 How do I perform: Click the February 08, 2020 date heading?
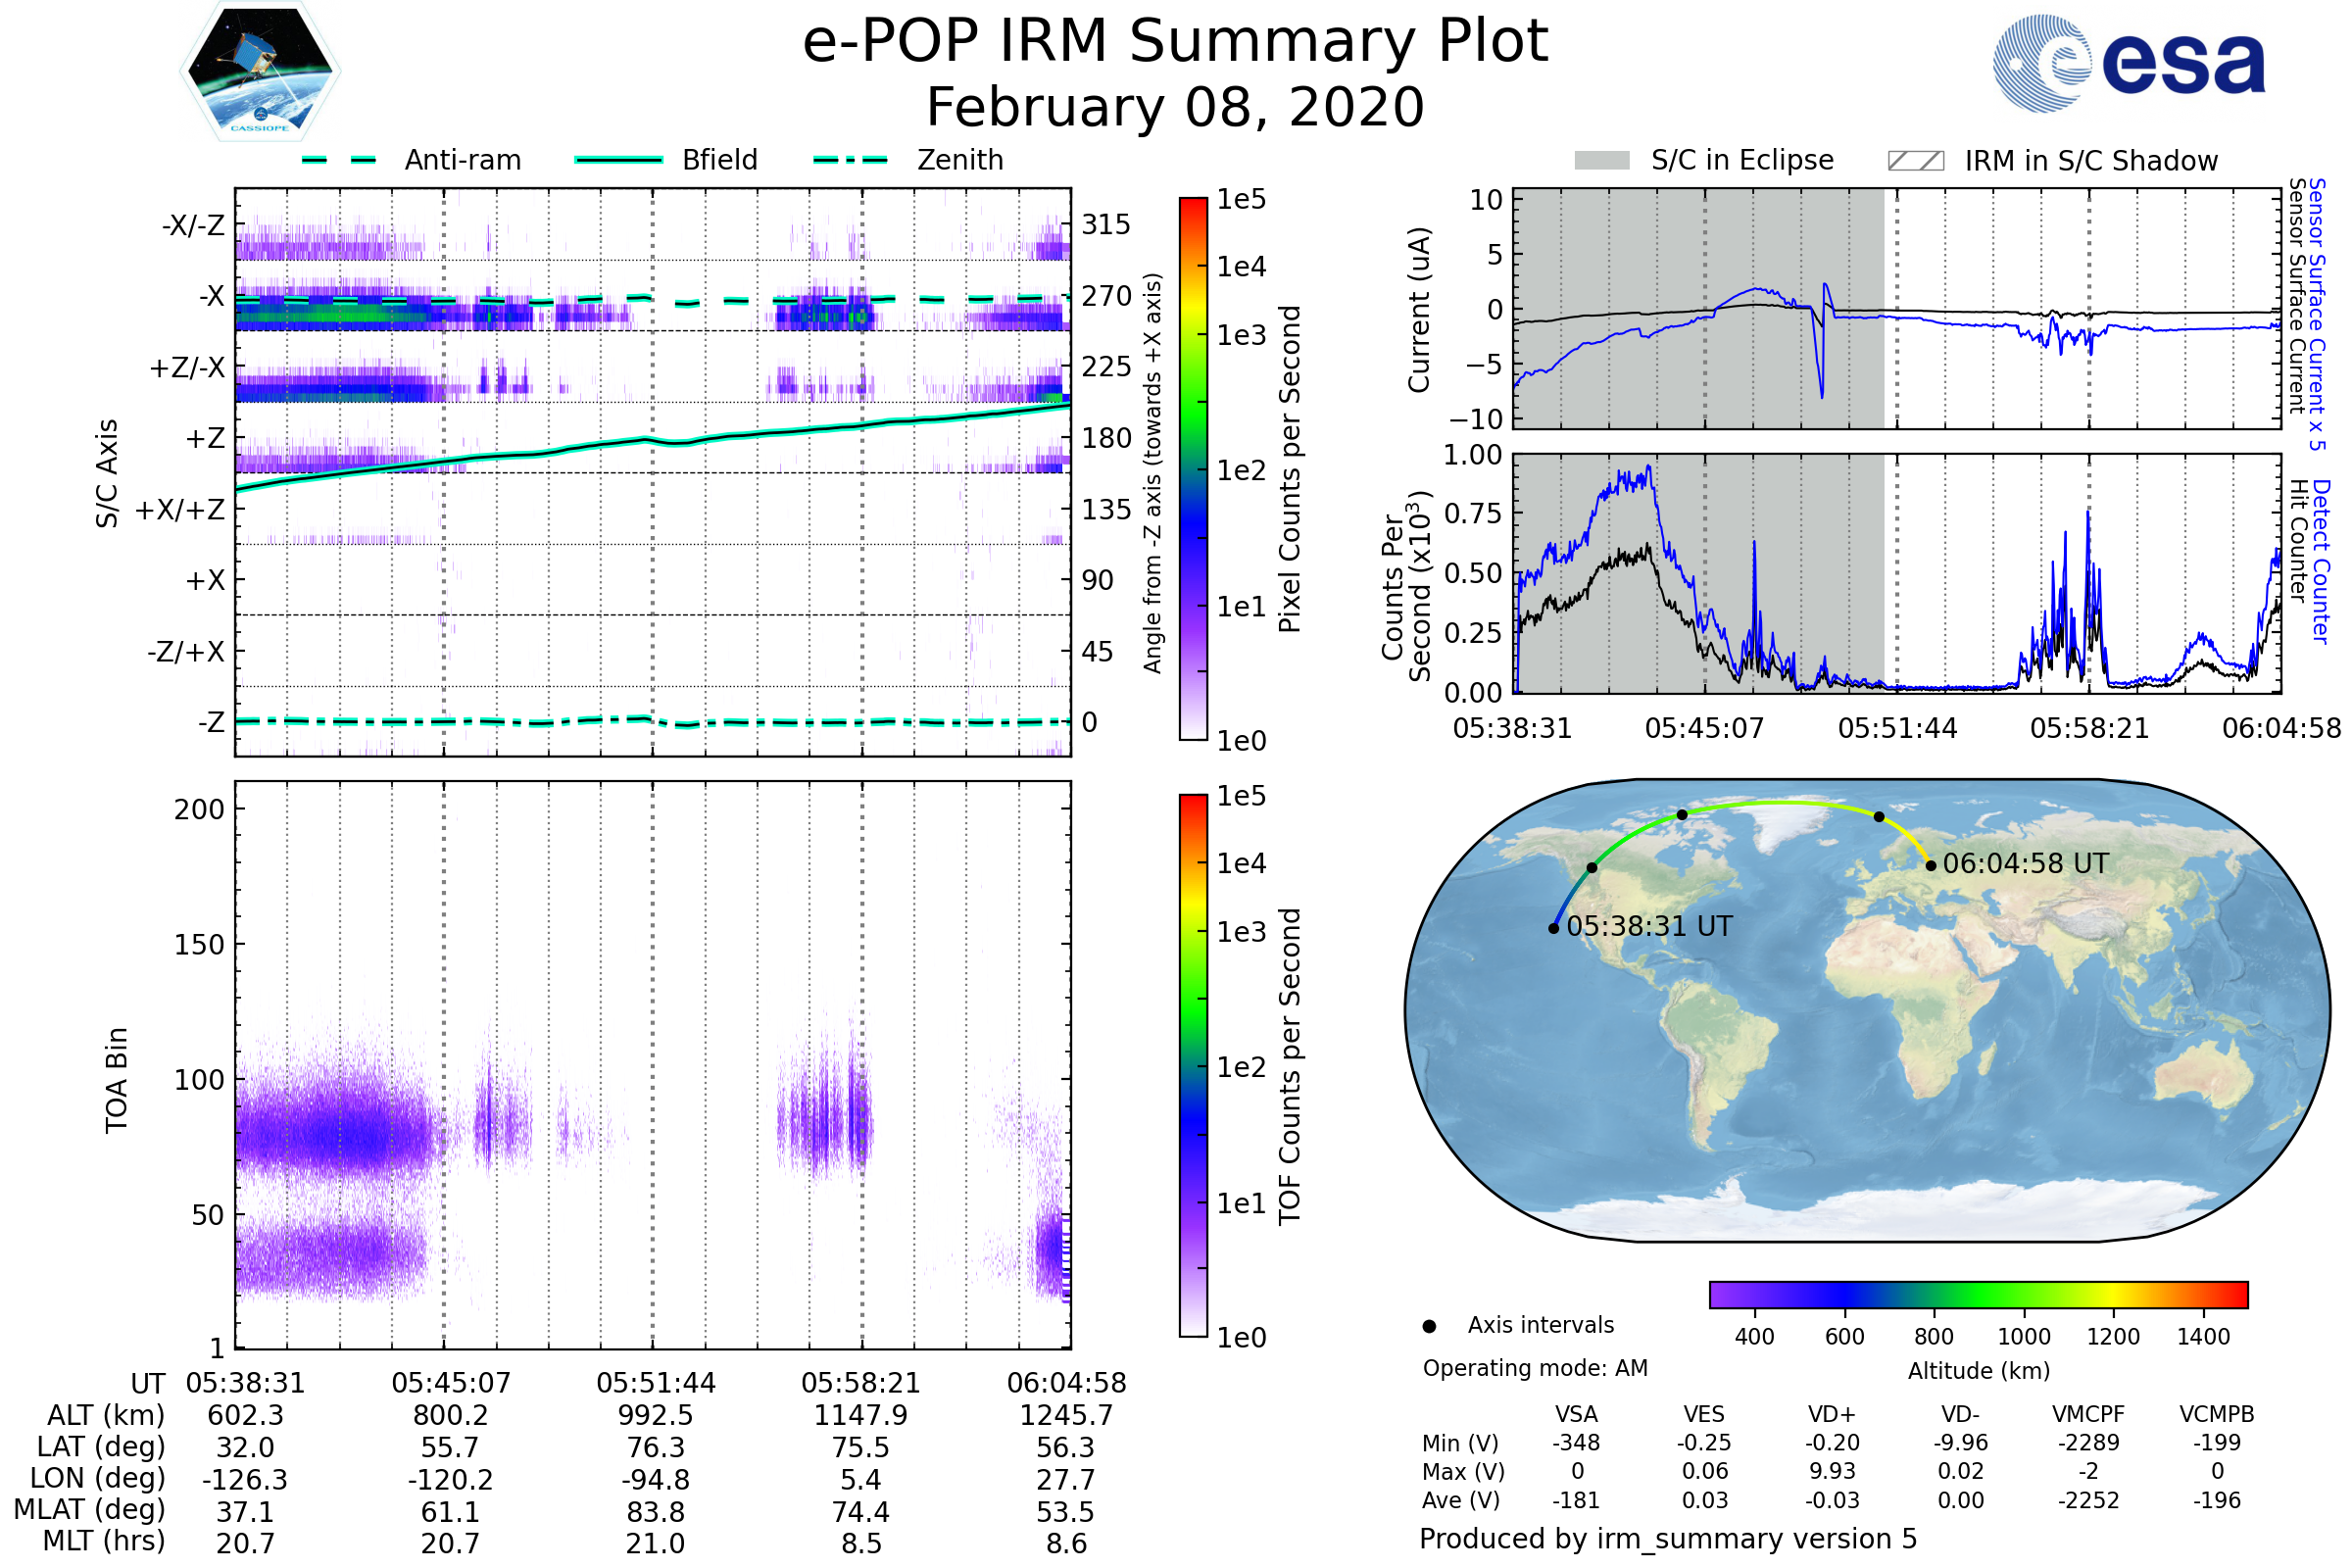pyautogui.click(x=1175, y=108)
